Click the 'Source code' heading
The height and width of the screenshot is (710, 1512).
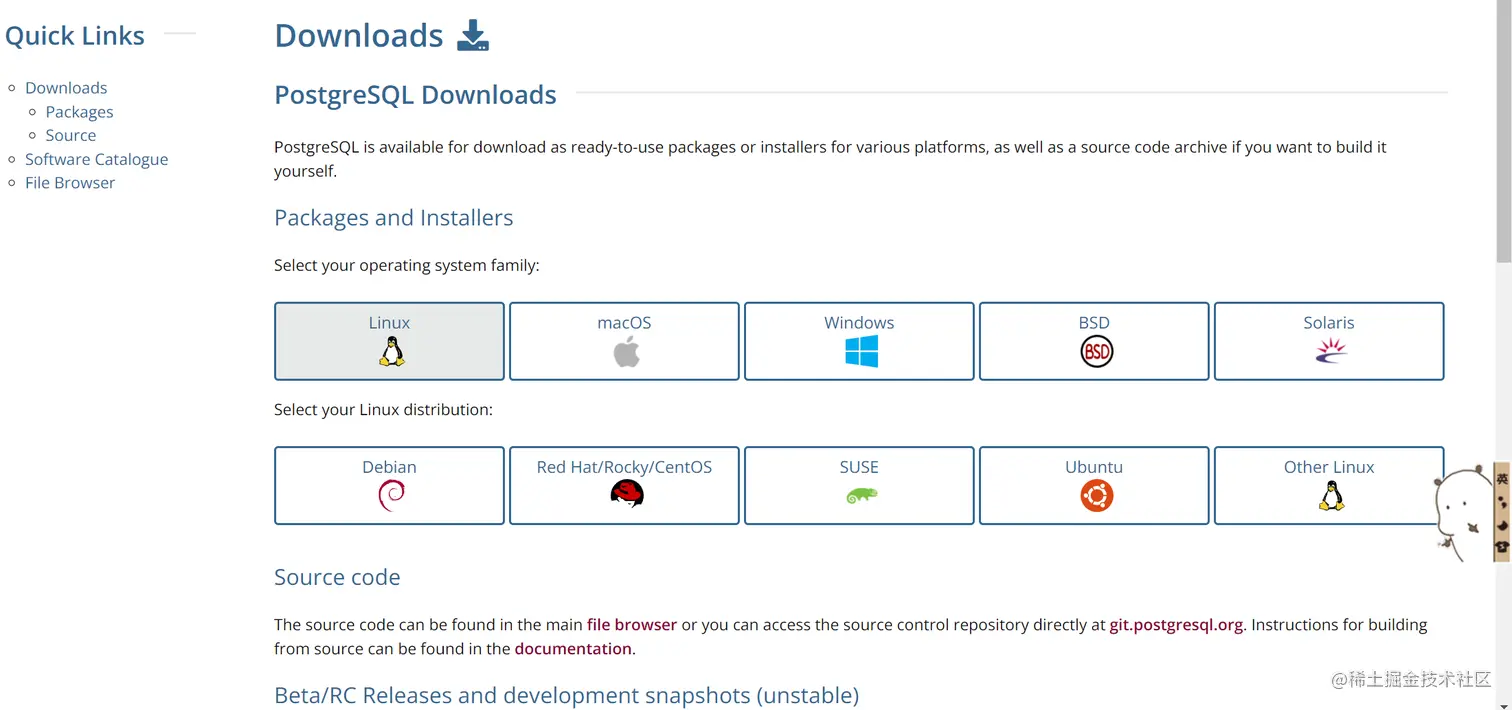coord(337,577)
